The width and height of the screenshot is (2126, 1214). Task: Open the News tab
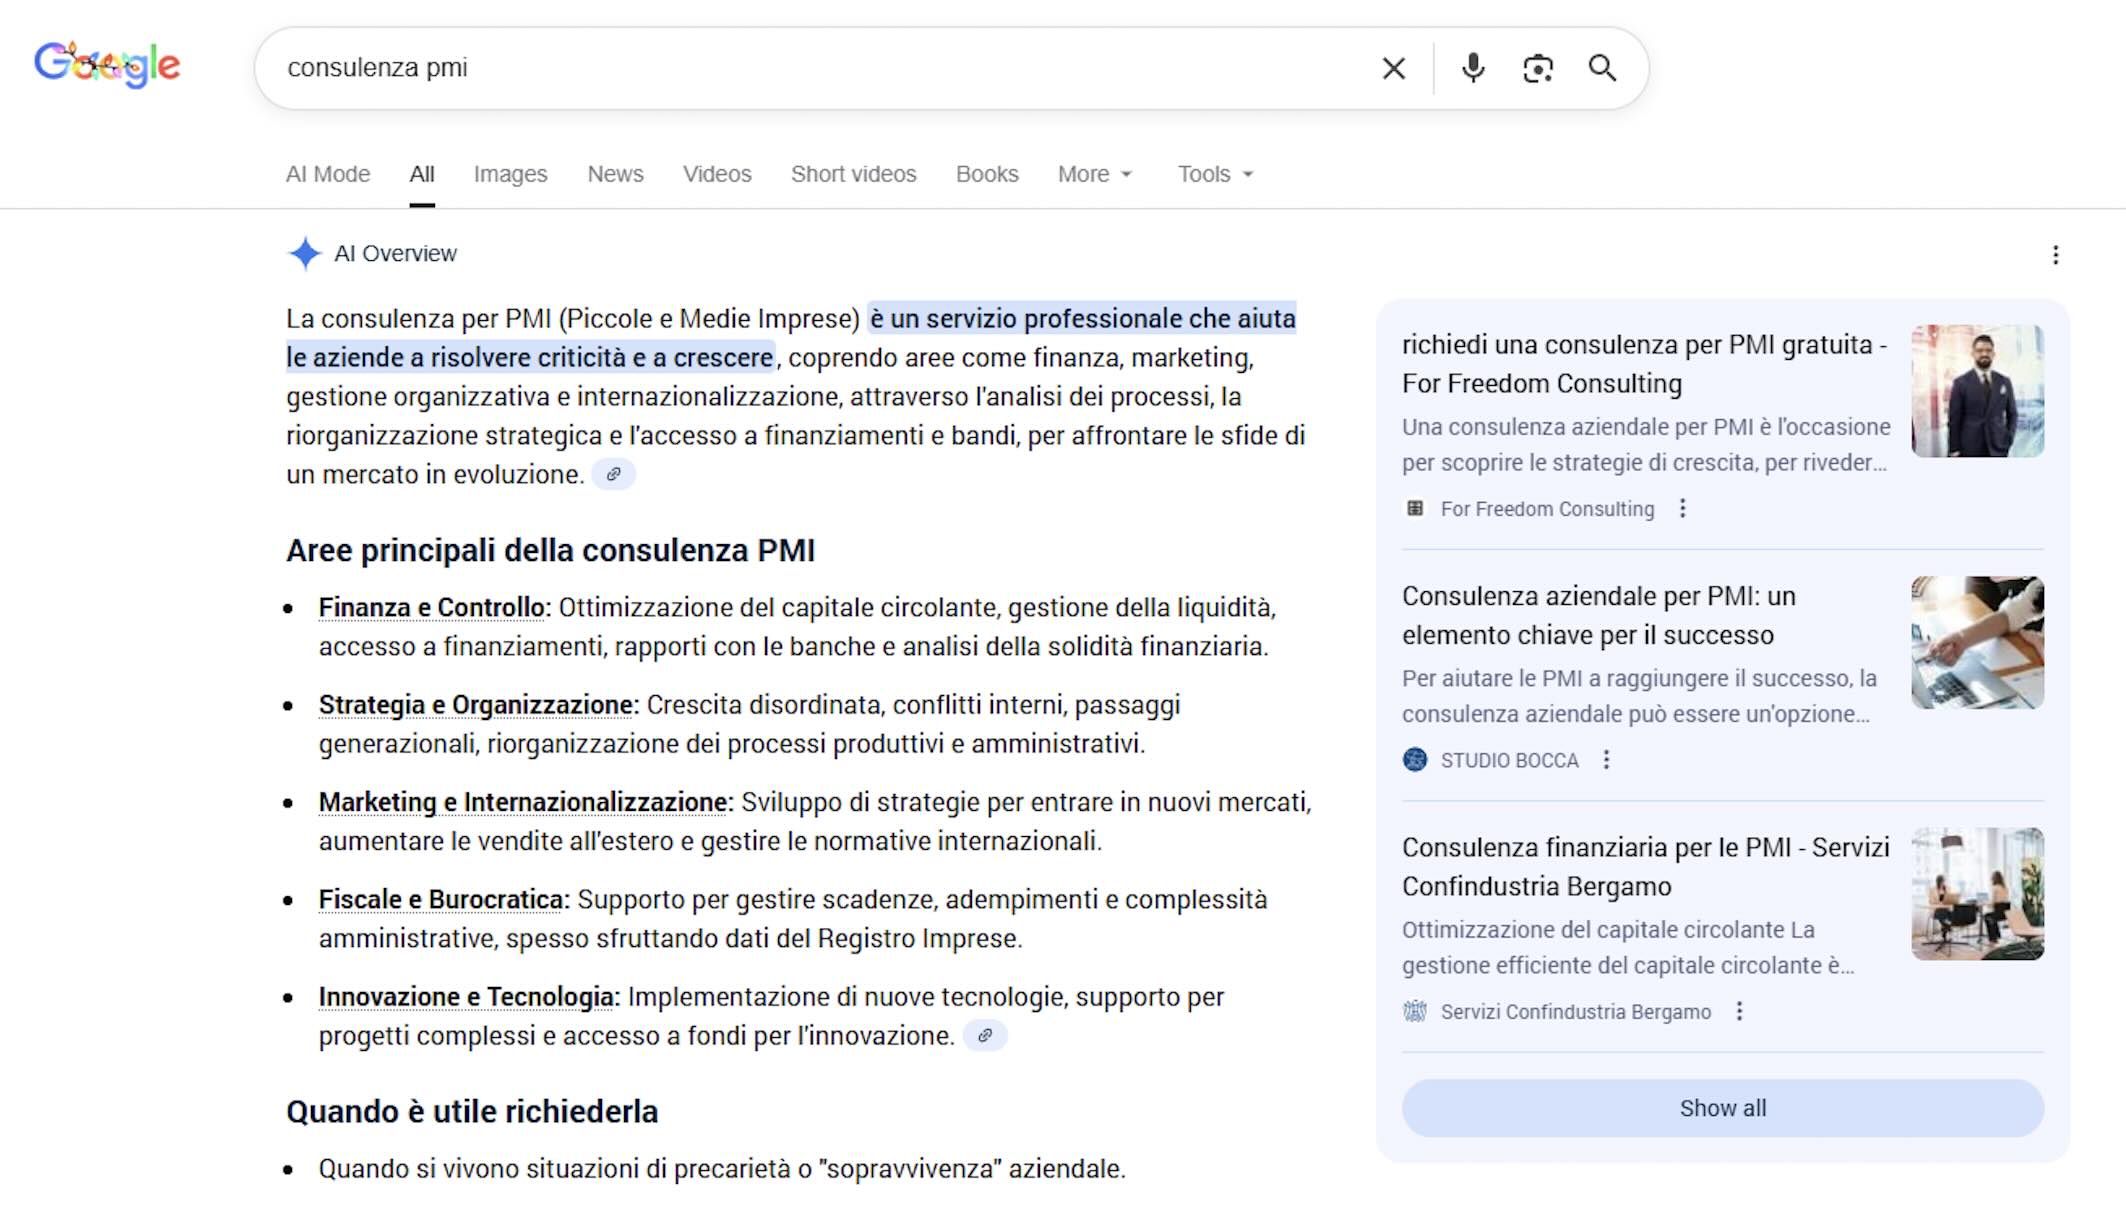[x=615, y=174]
